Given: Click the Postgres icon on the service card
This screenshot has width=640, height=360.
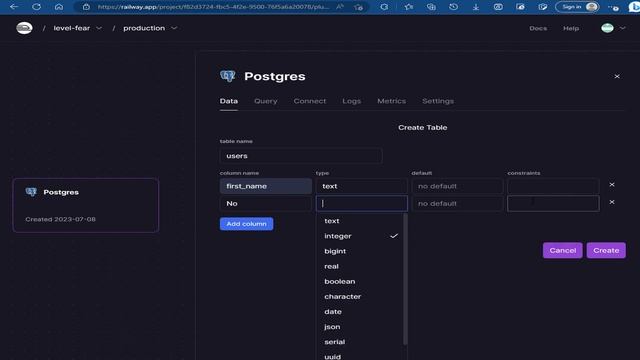Looking at the screenshot, I should tap(31, 192).
